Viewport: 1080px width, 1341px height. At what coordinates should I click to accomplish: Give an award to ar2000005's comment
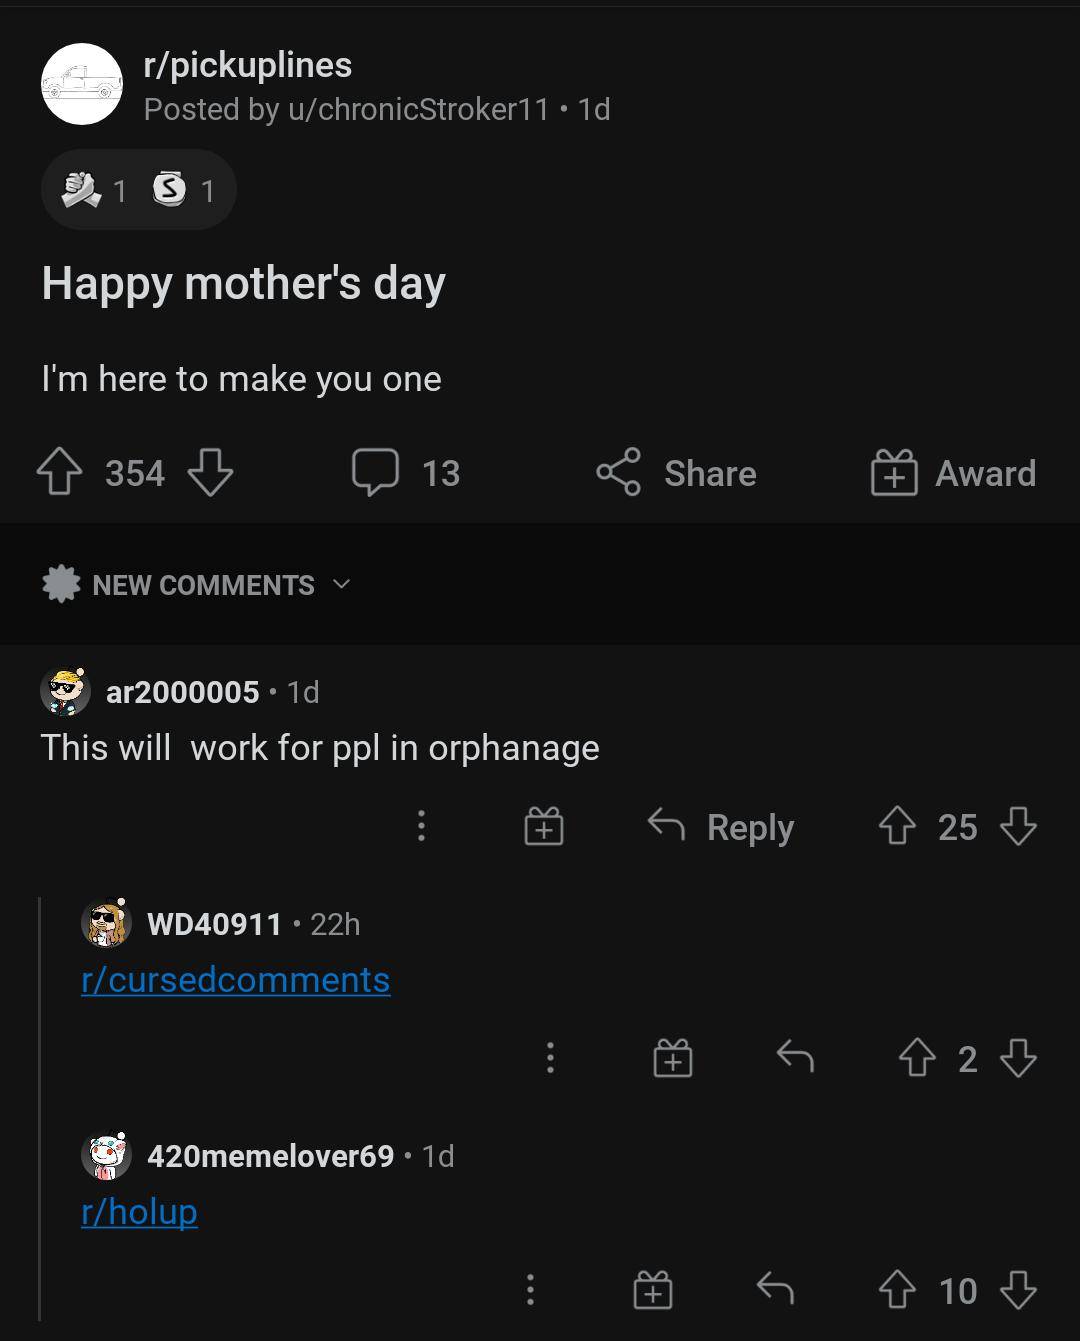pyautogui.click(x=544, y=827)
